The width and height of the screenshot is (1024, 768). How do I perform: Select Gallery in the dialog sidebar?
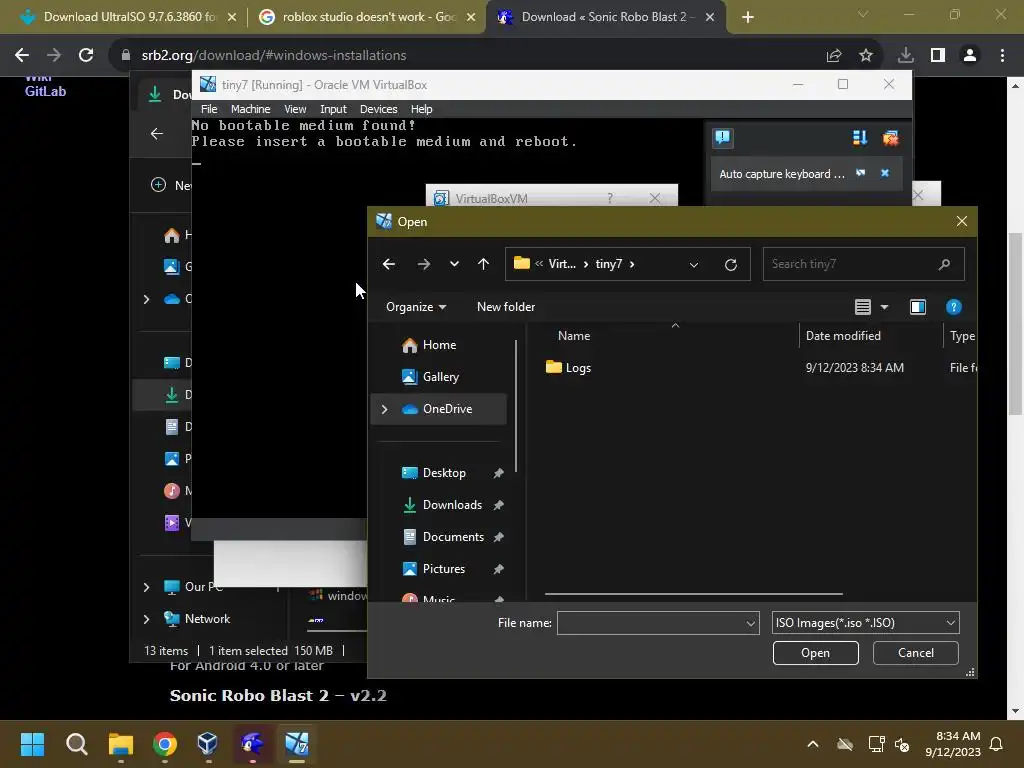440,377
